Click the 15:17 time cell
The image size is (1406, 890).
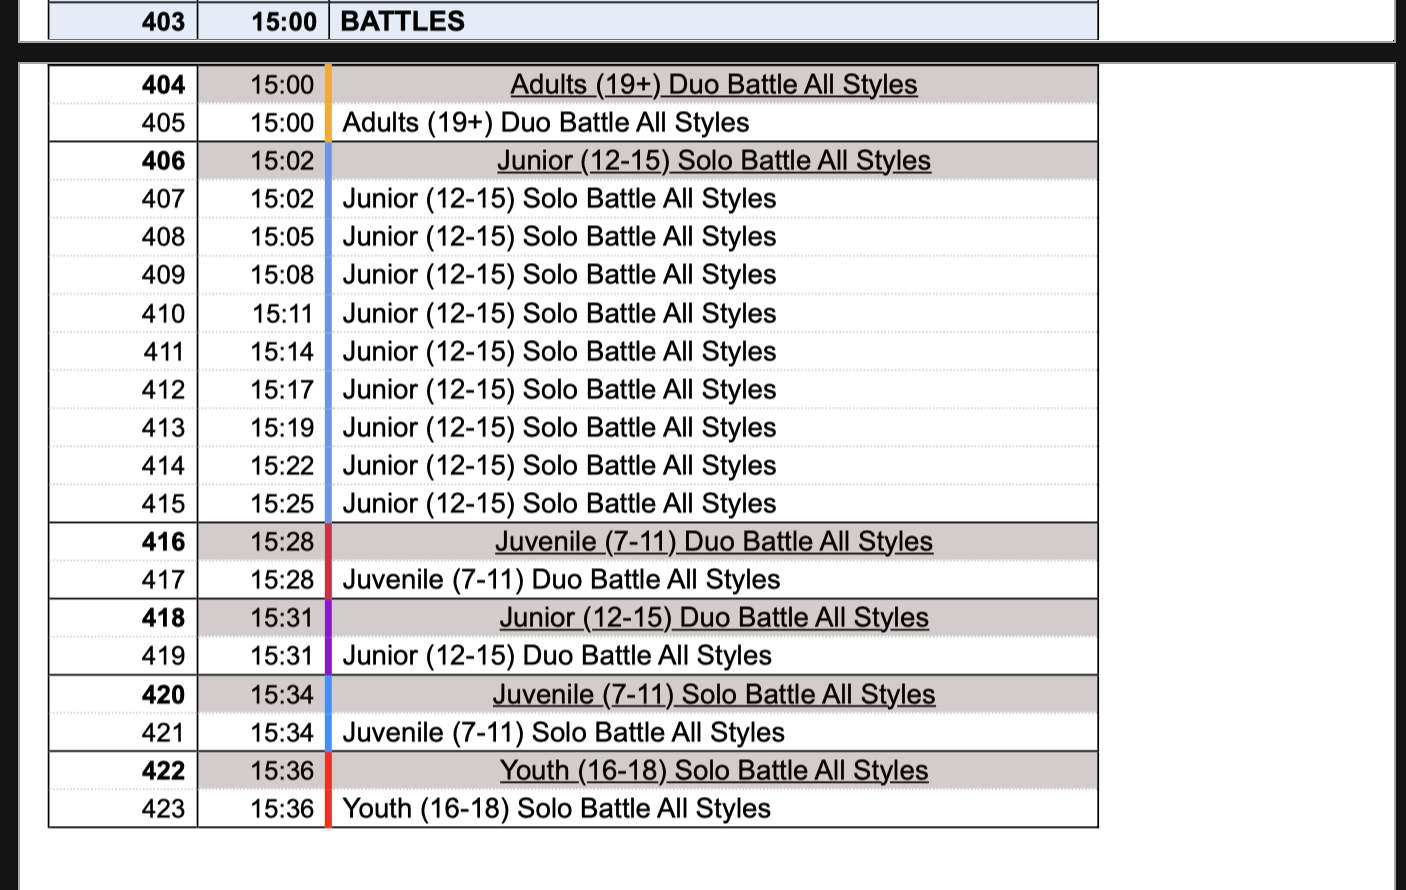(x=282, y=390)
